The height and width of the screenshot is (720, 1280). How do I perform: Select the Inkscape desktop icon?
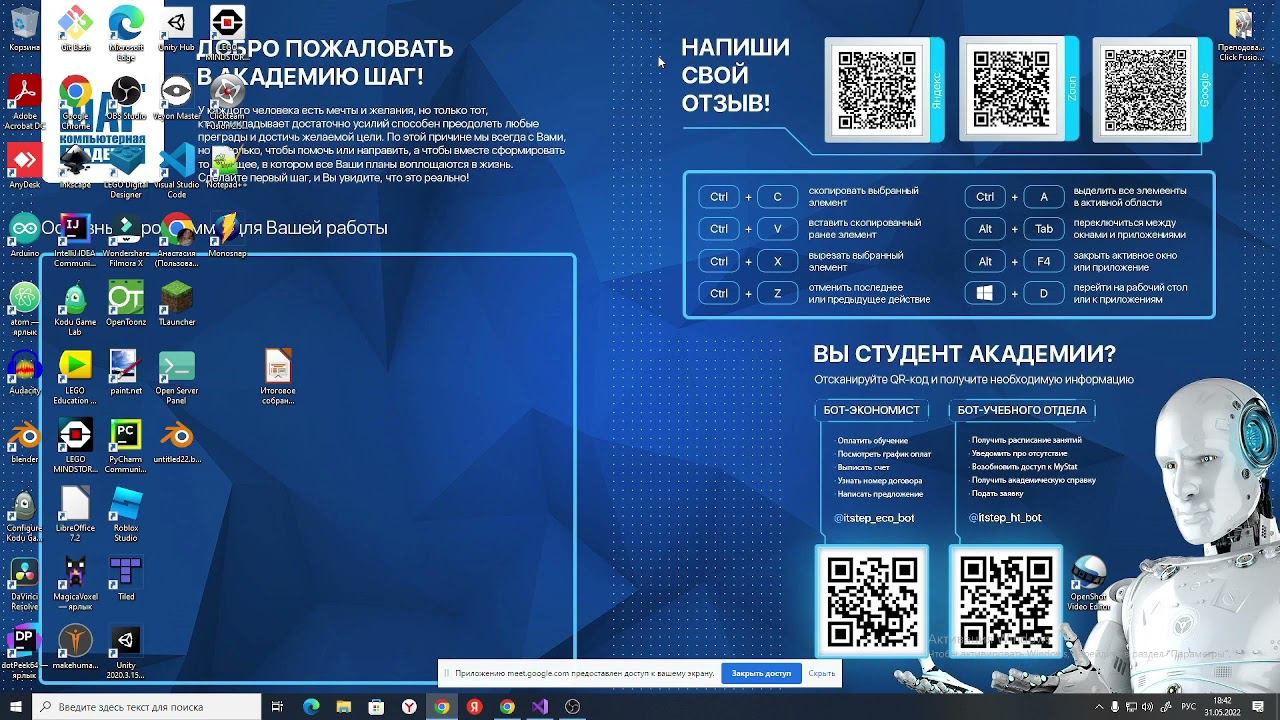coord(75,166)
